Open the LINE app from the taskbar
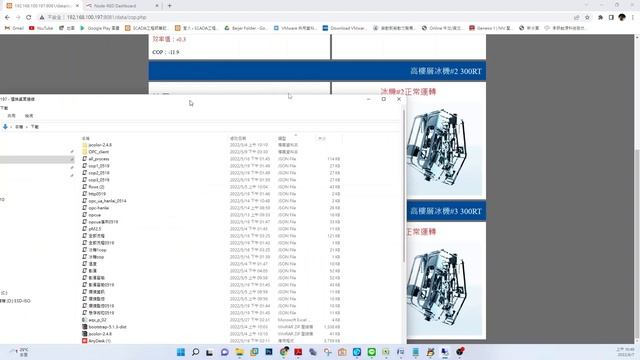640x360 pixels. [x=371, y=352]
